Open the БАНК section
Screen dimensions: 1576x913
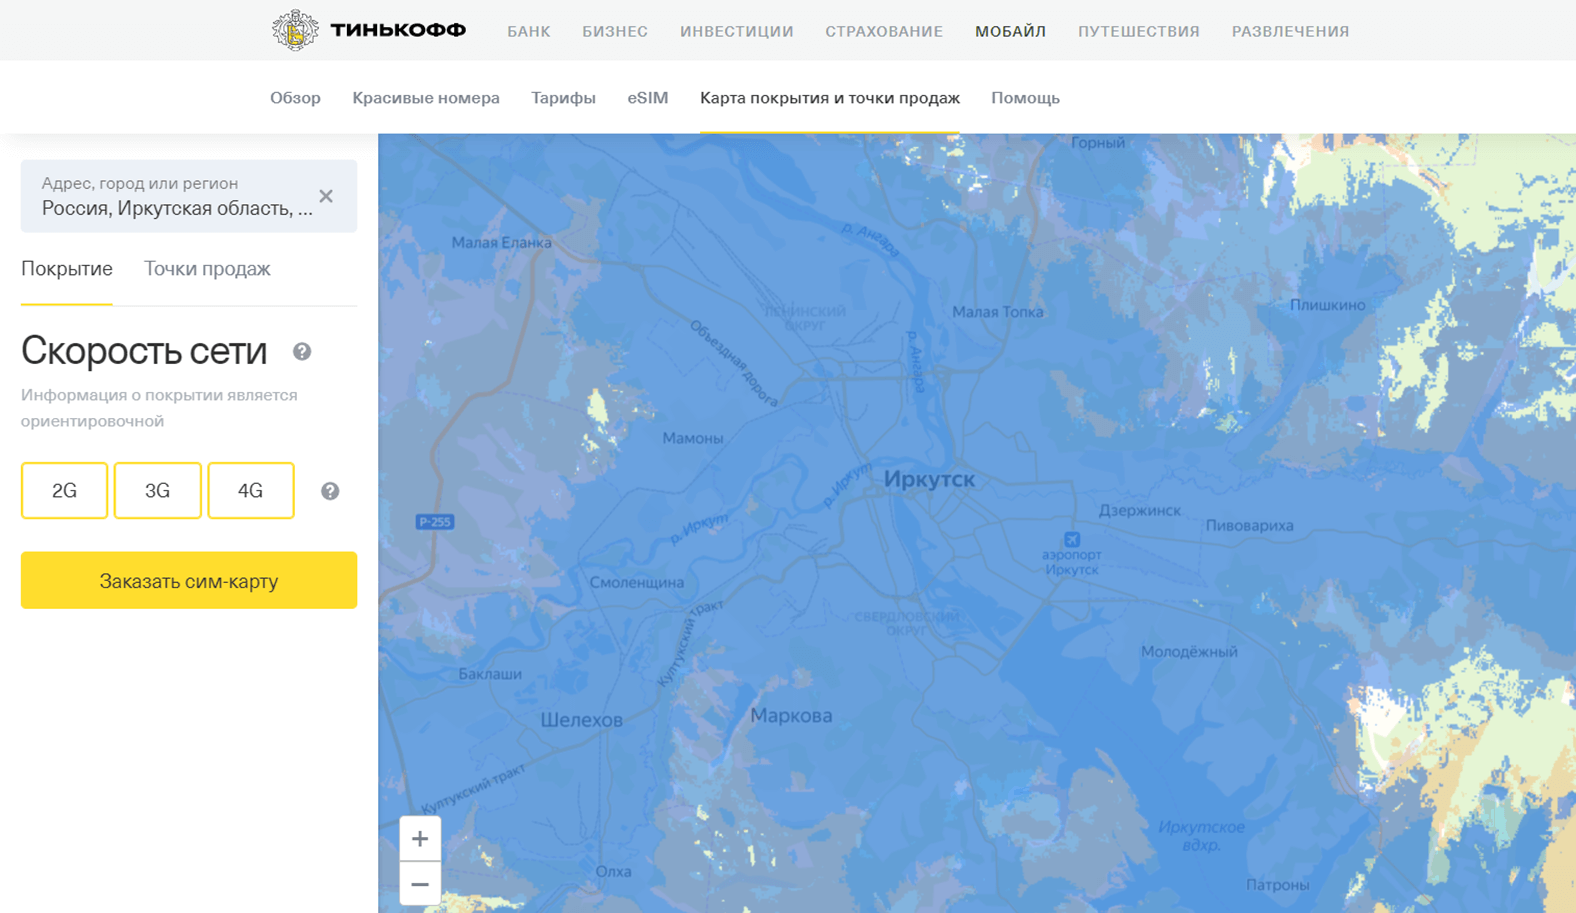click(528, 31)
